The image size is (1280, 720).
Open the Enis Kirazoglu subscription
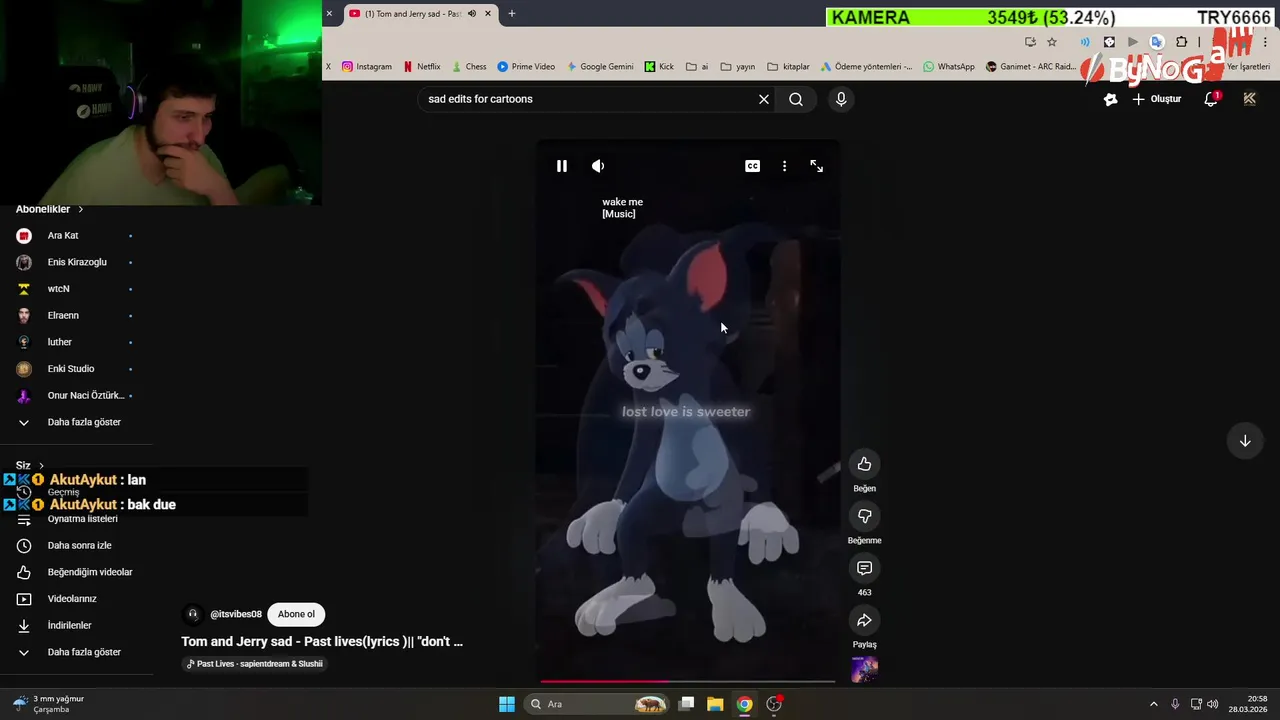pos(76,262)
